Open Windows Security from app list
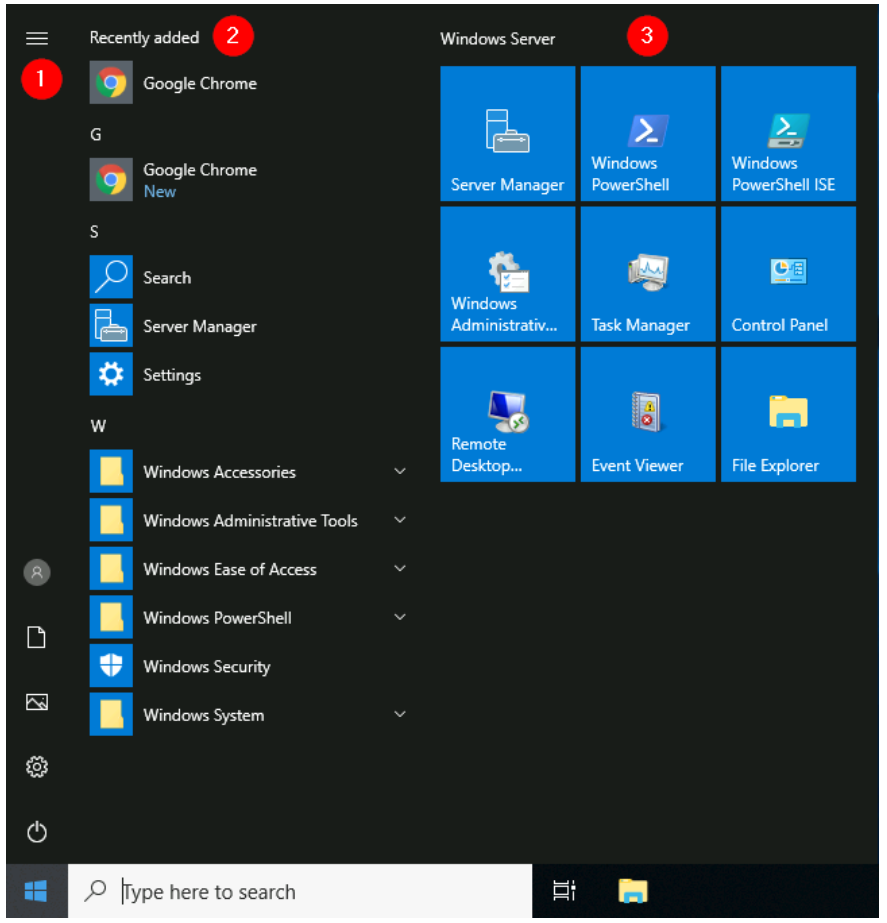This screenshot has width=887, height=923. tap(206, 667)
